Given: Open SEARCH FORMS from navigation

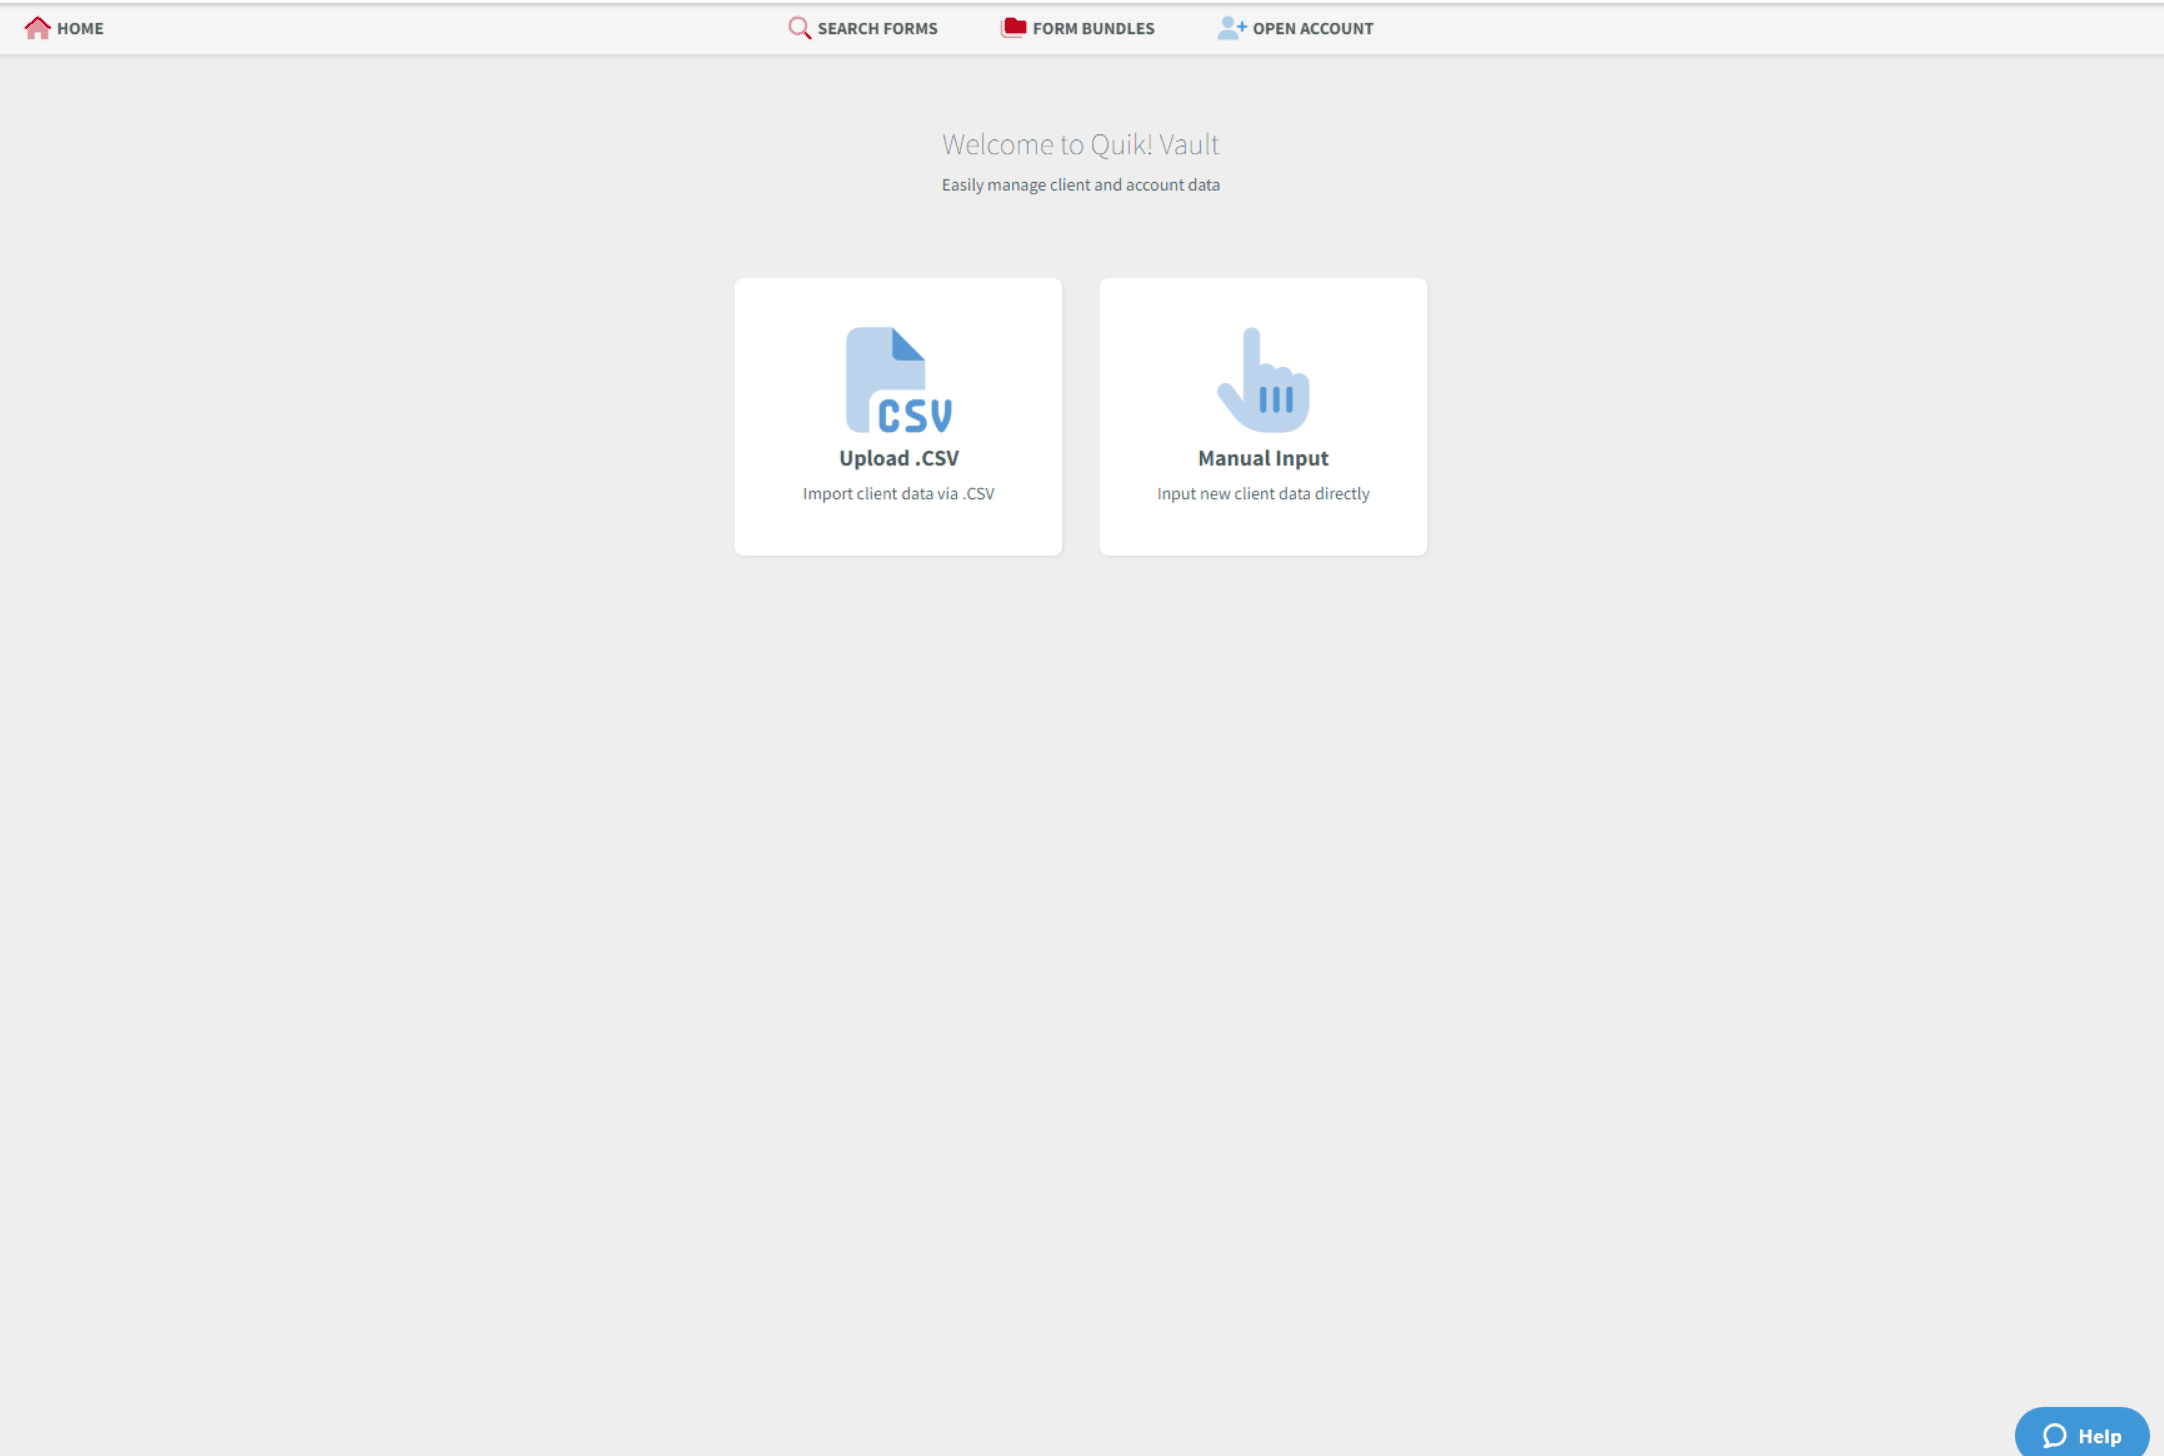Looking at the screenshot, I should [x=877, y=29].
